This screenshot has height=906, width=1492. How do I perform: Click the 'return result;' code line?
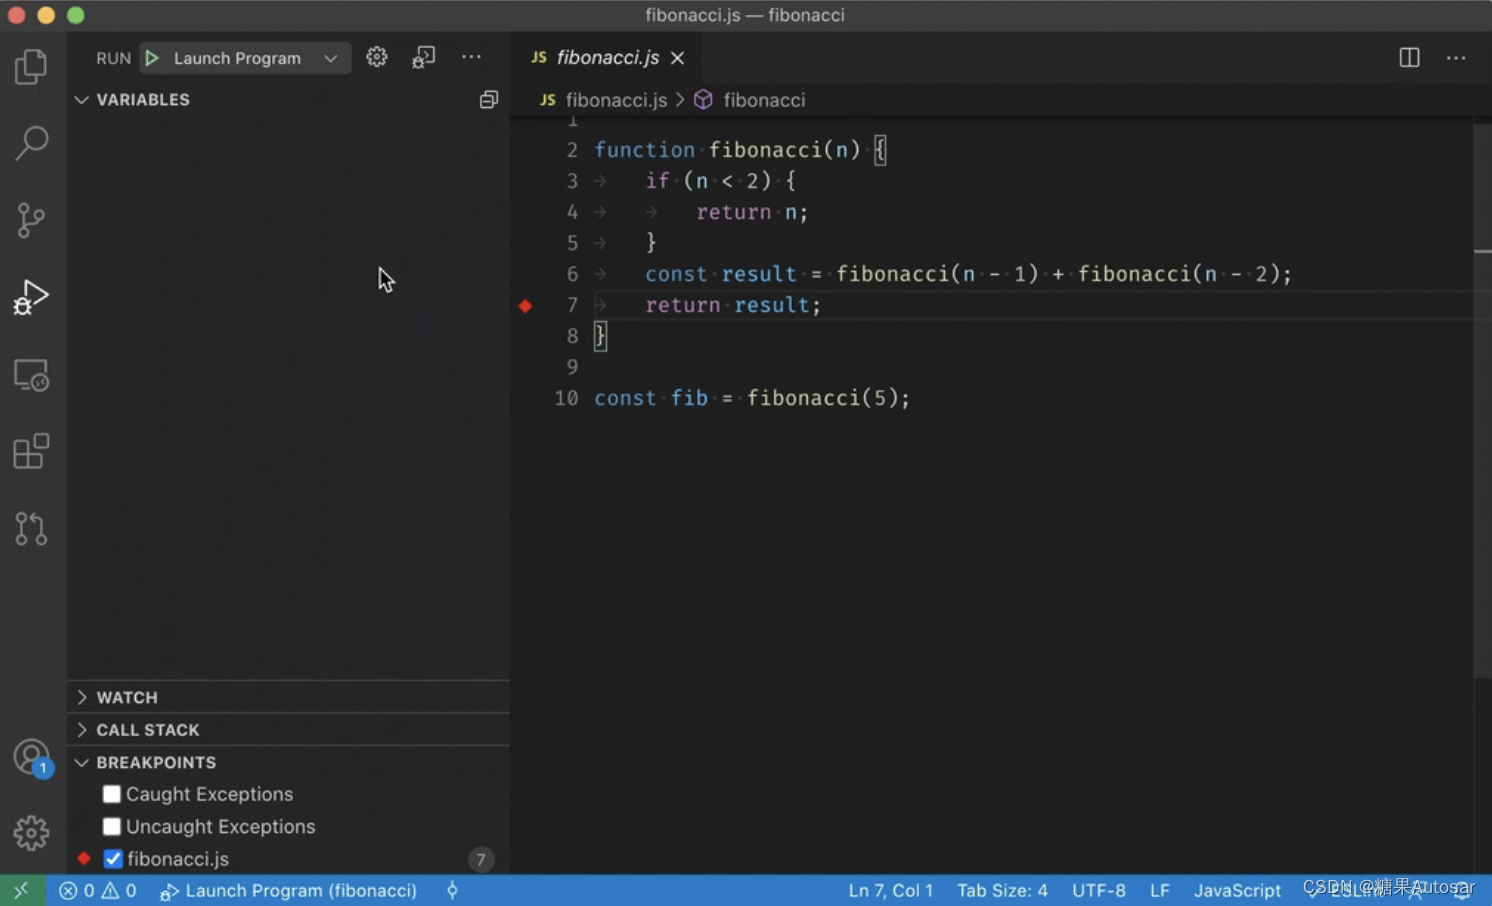pyautogui.click(x=733, y=305)
